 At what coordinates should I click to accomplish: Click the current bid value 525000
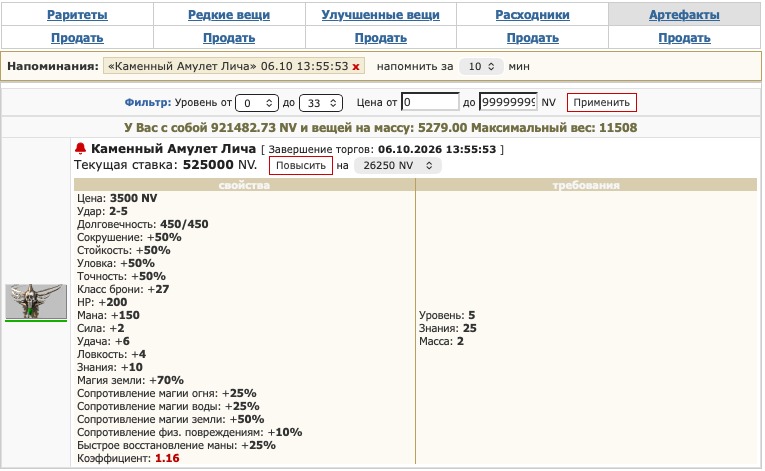208,164
